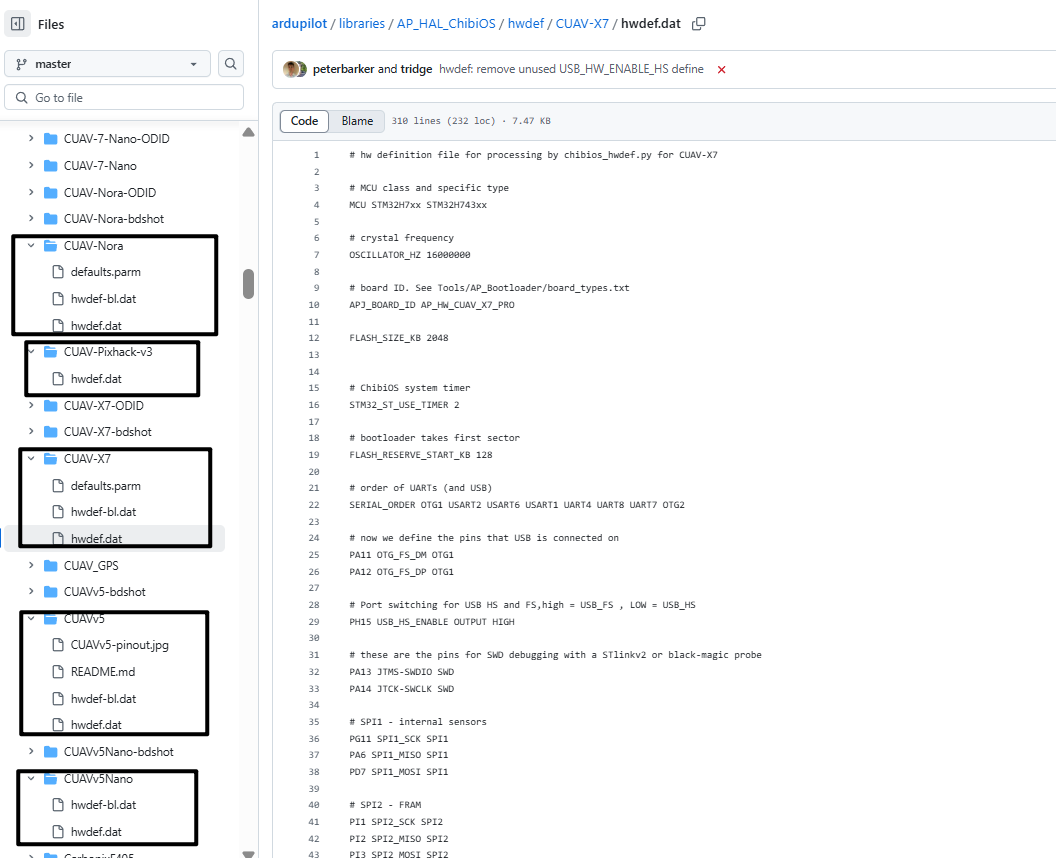Select the Code view tab
Image resolution: width=1056 pixels, height=858 pixels.
304,121
